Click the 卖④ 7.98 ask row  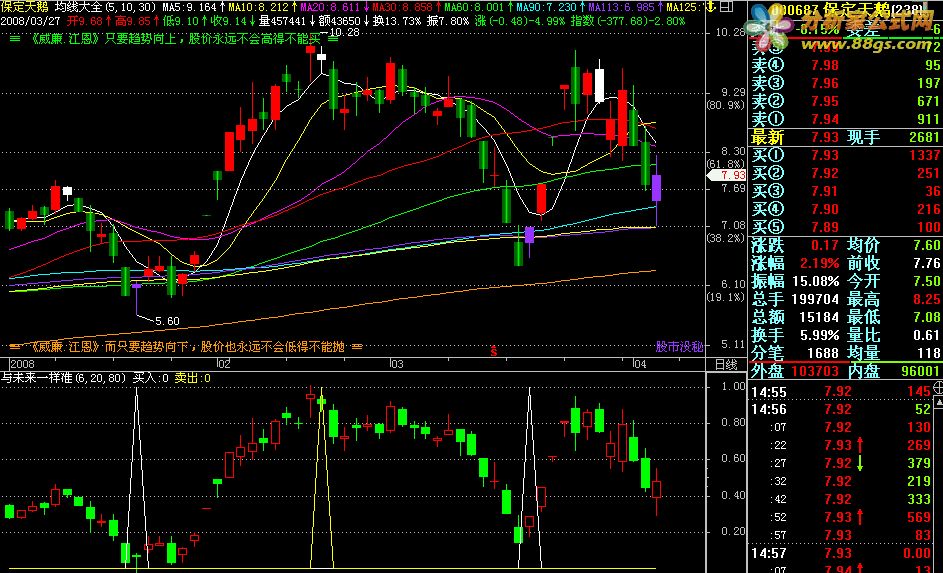tap(845, 65)
